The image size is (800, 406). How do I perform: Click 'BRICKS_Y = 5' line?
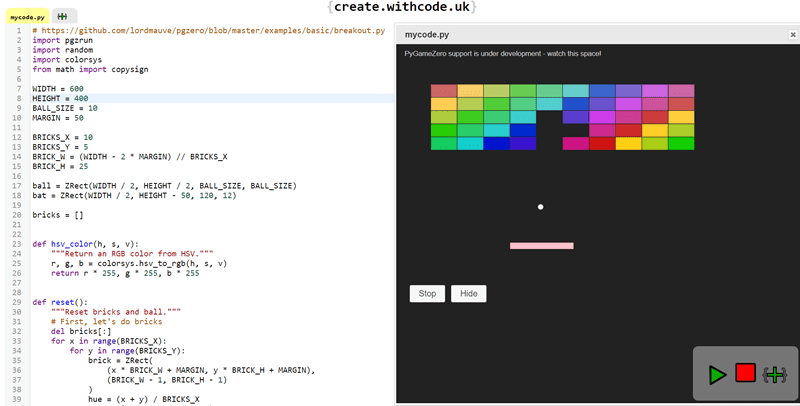60,147
